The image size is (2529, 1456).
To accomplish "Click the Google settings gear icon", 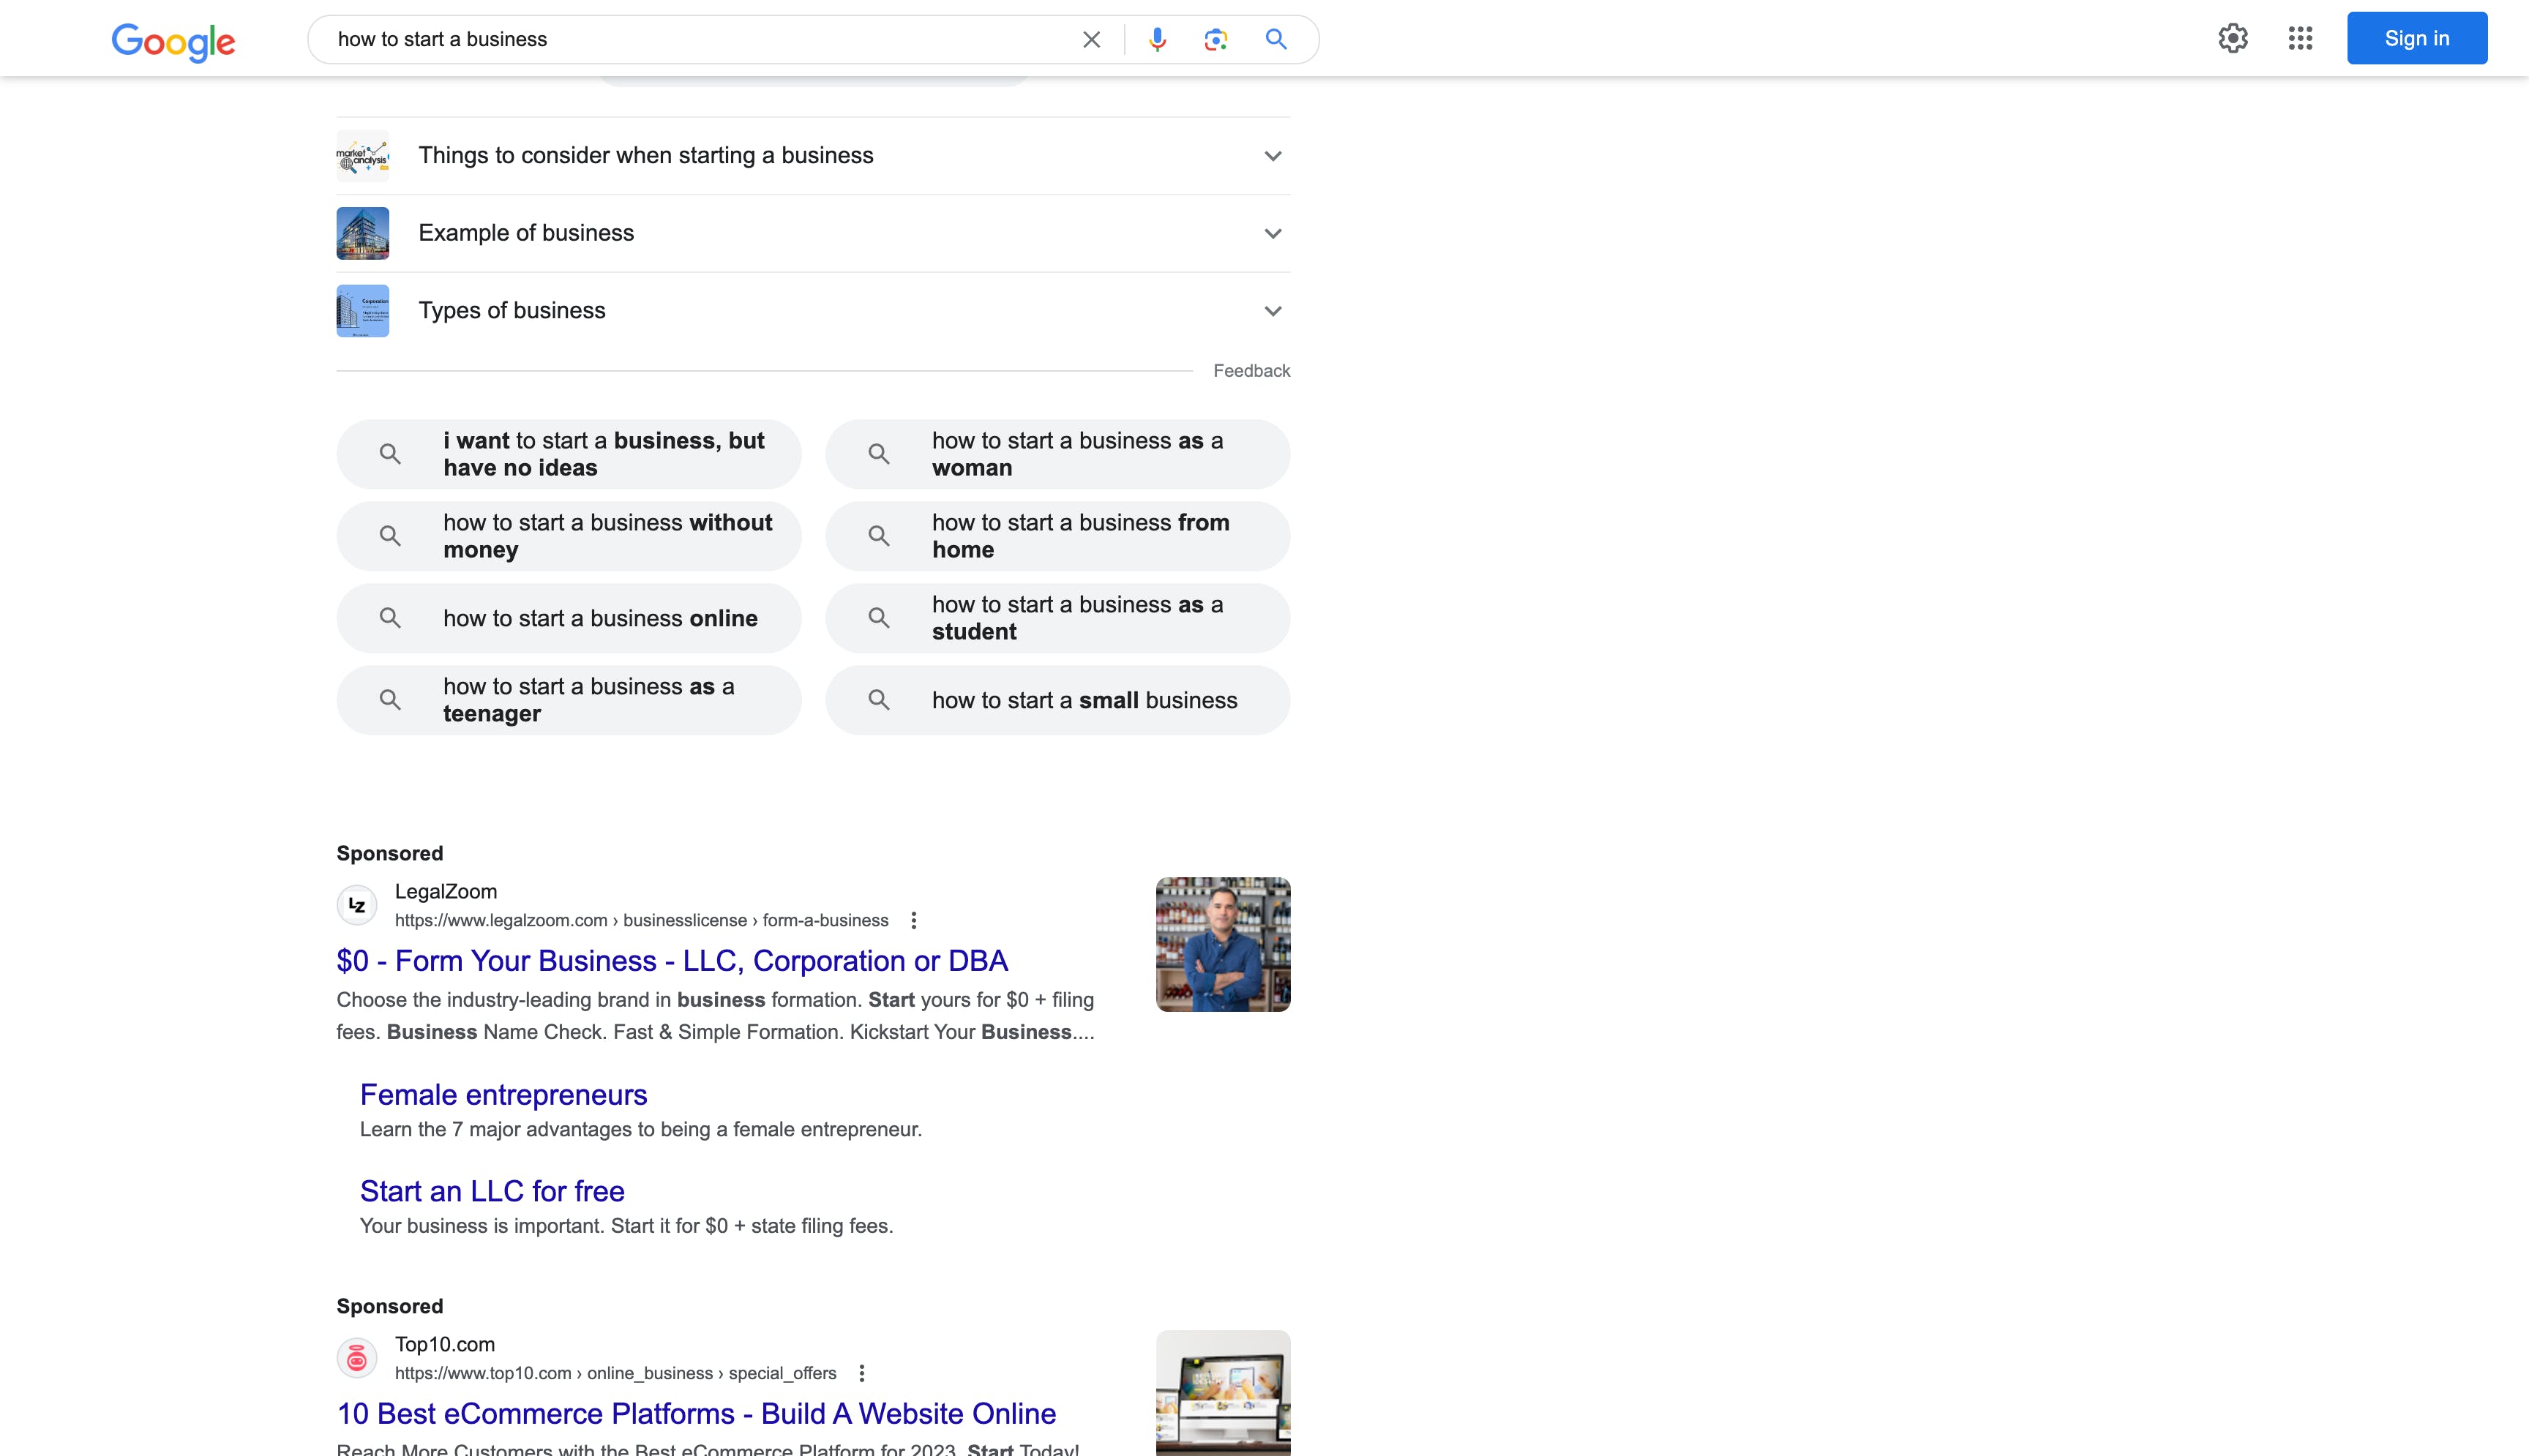I will (x=2232, y=38).
